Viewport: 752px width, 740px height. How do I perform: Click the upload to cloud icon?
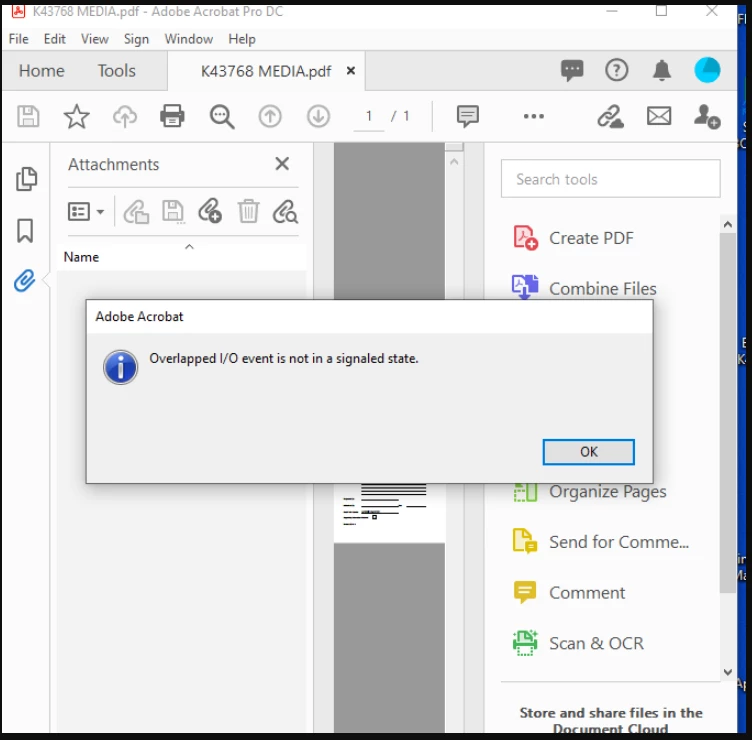click(x=125, y=117)
